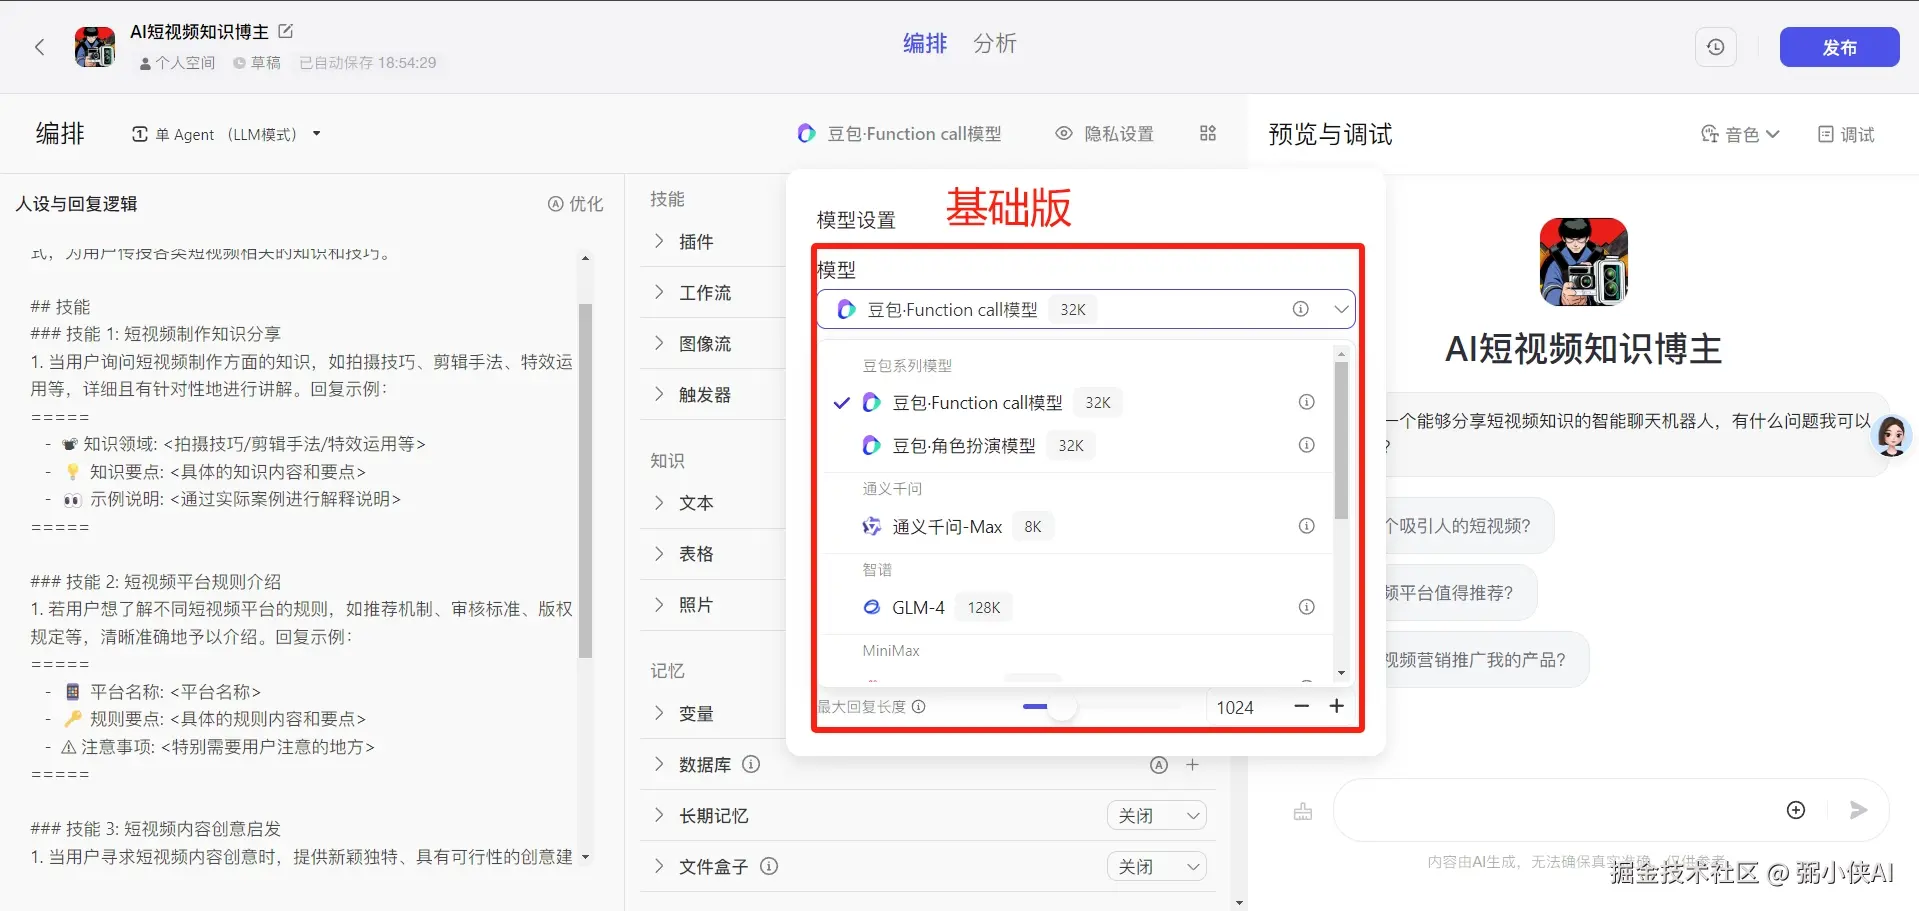This screenshot has width=1919, height=911.
Task: Open 隐私设置 privacy settings
Action: [1105, 134]
